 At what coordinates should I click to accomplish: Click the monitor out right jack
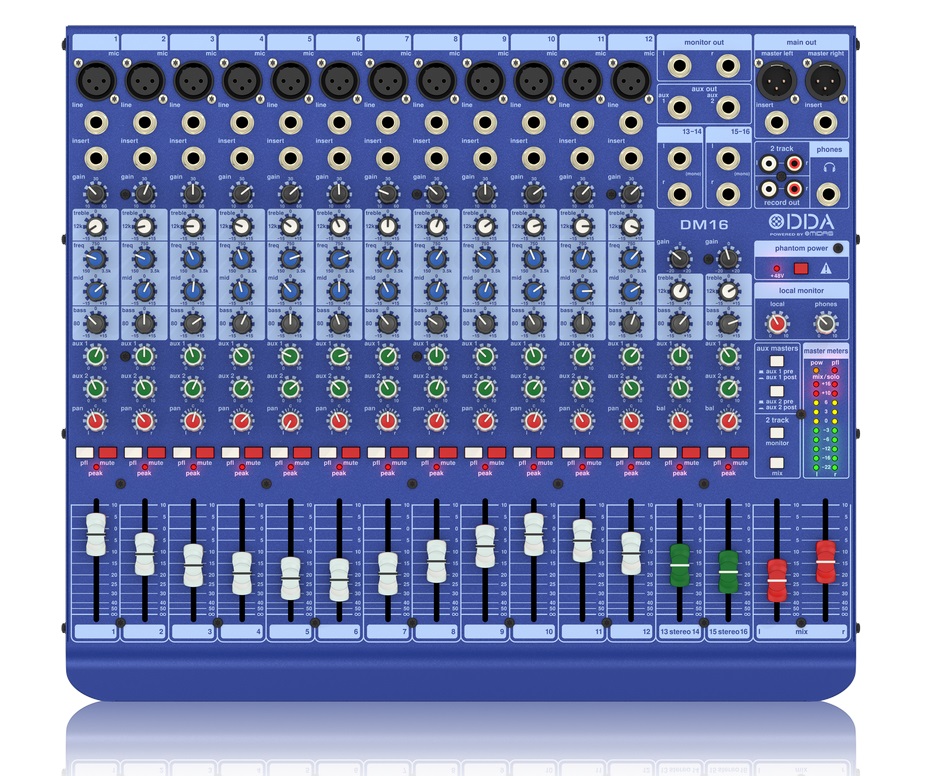pos(728,66)
